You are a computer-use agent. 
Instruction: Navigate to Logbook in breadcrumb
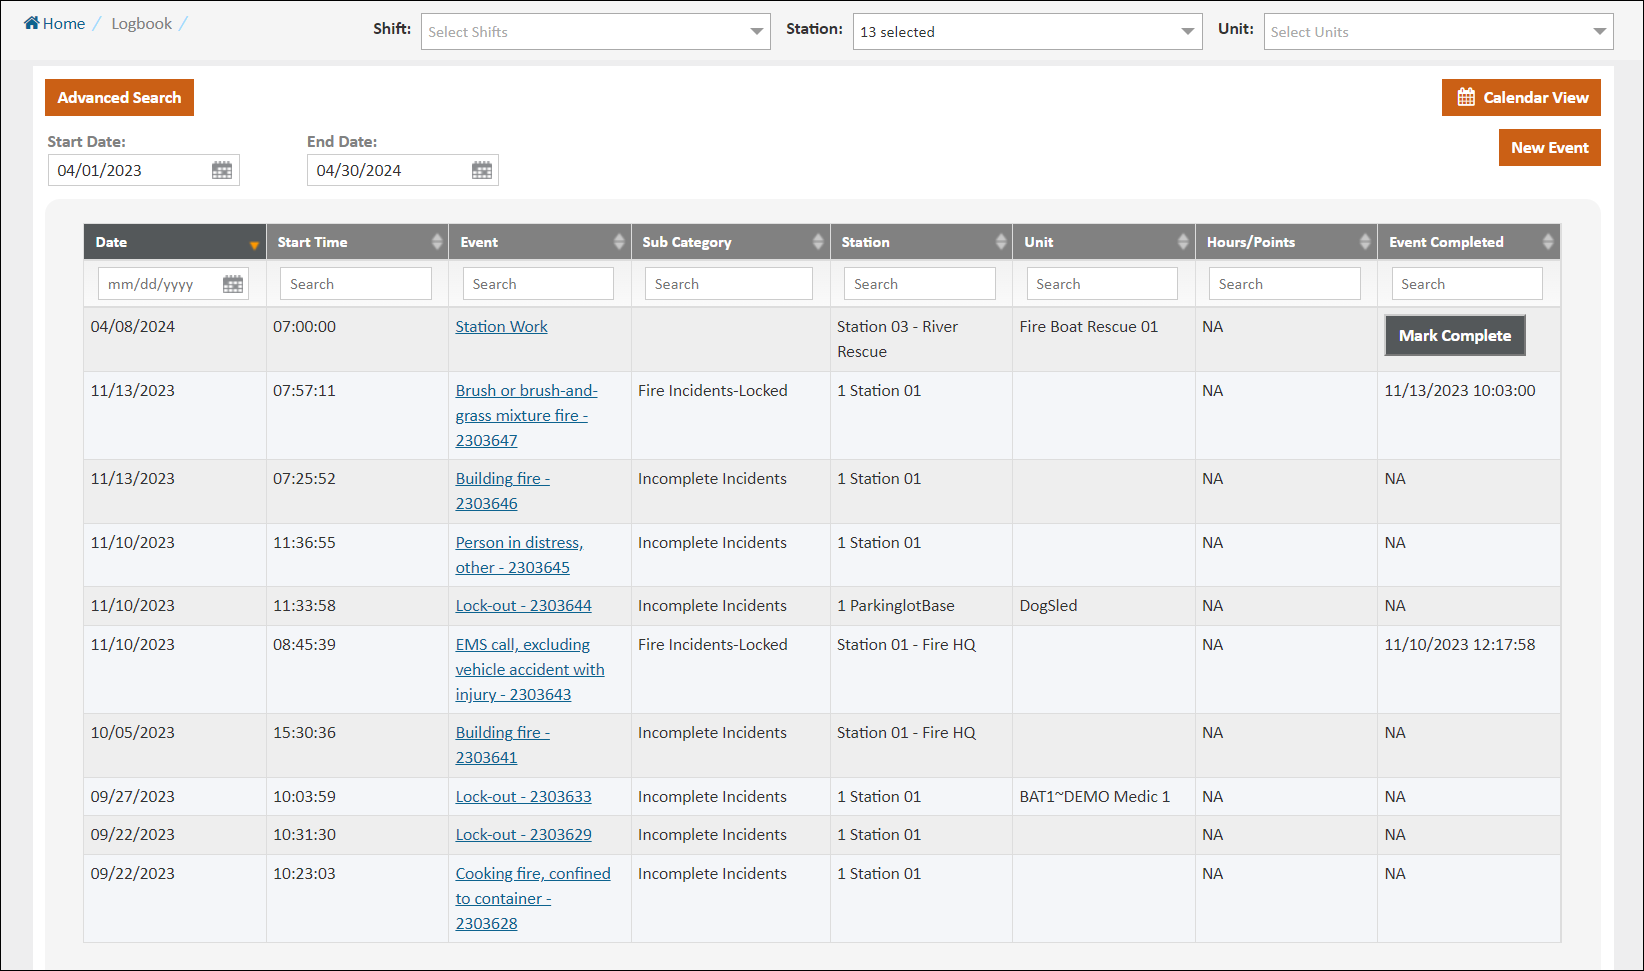pos(141,23)
